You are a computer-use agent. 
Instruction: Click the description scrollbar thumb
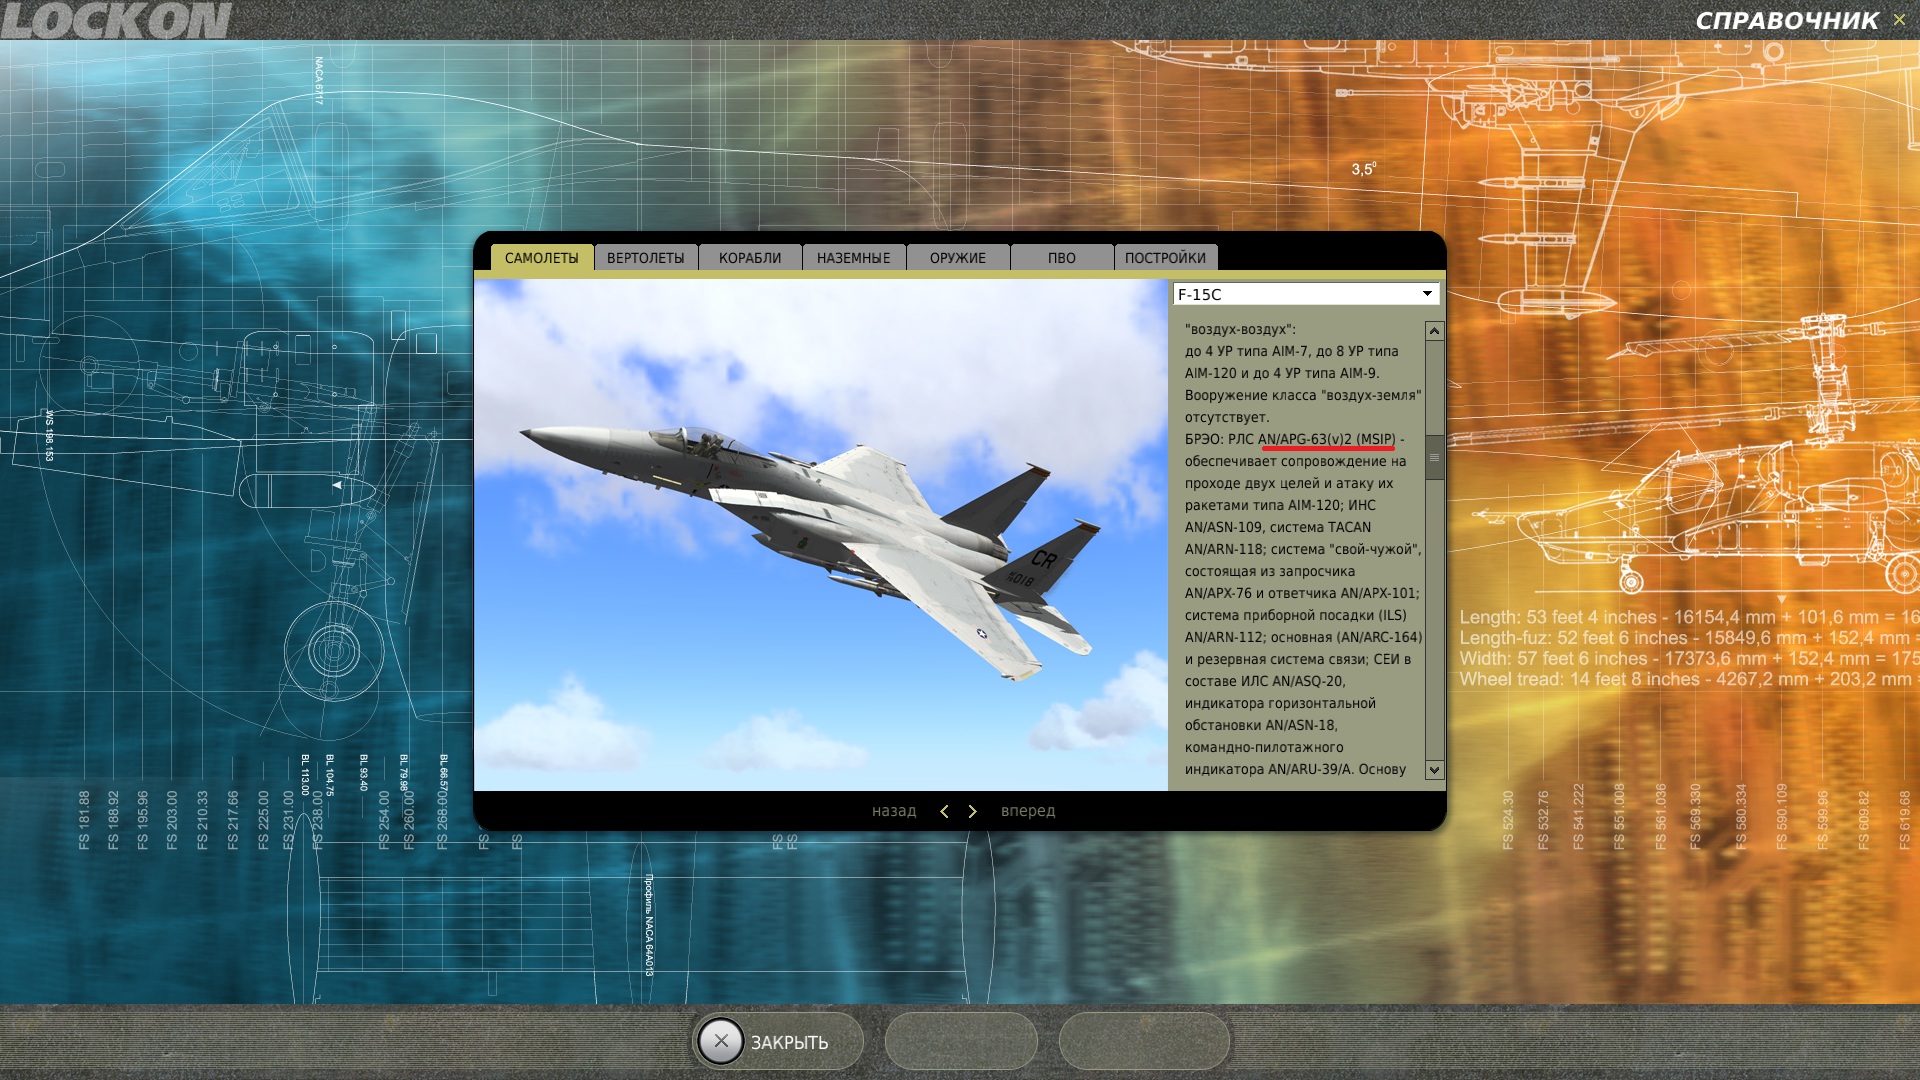1434,458
